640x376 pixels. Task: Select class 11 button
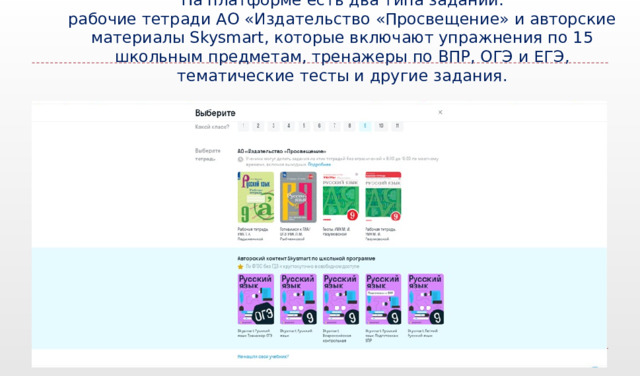397,126
